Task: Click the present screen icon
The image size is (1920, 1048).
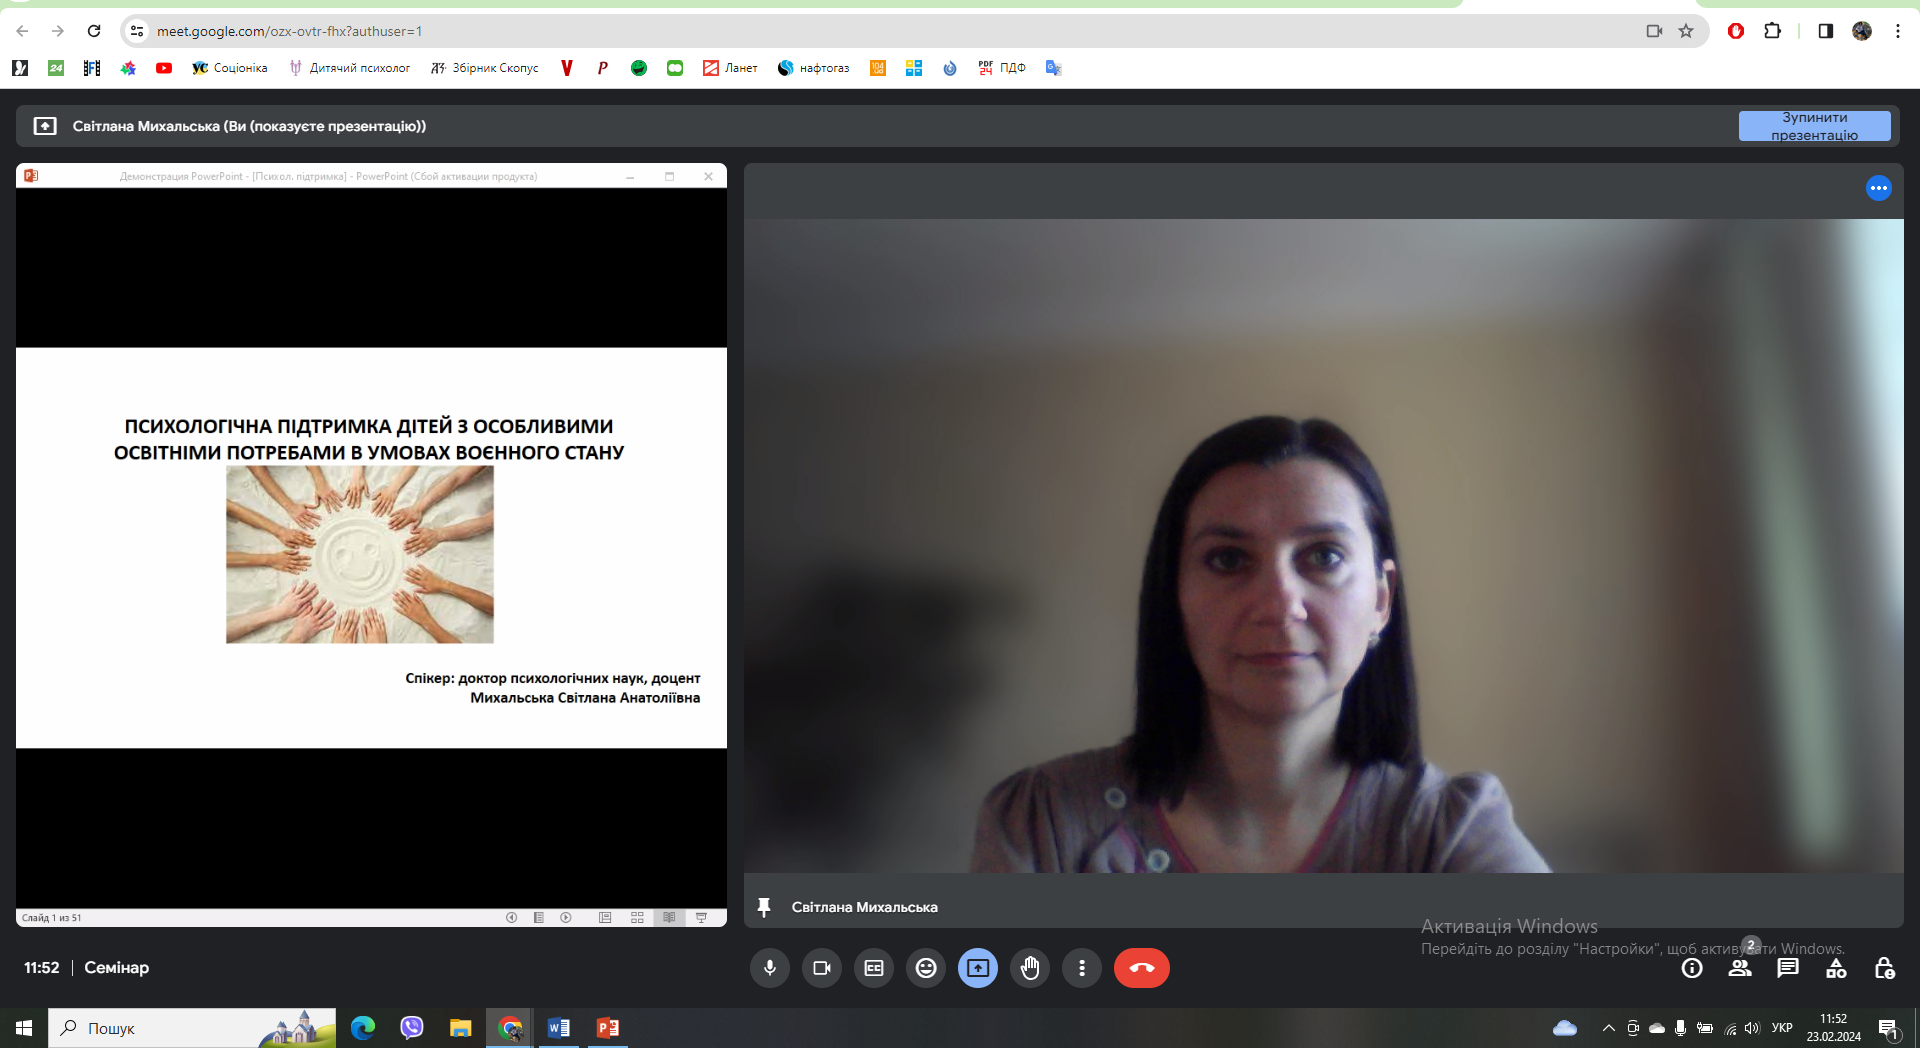Action: click(x=978, y=968)
